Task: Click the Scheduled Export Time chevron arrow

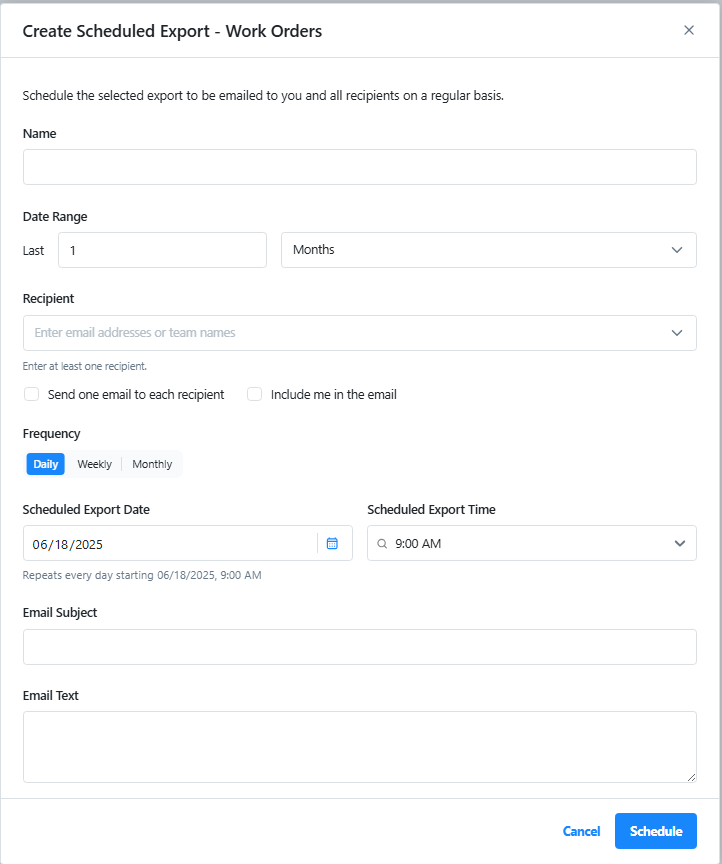Action: click(680, 543)
